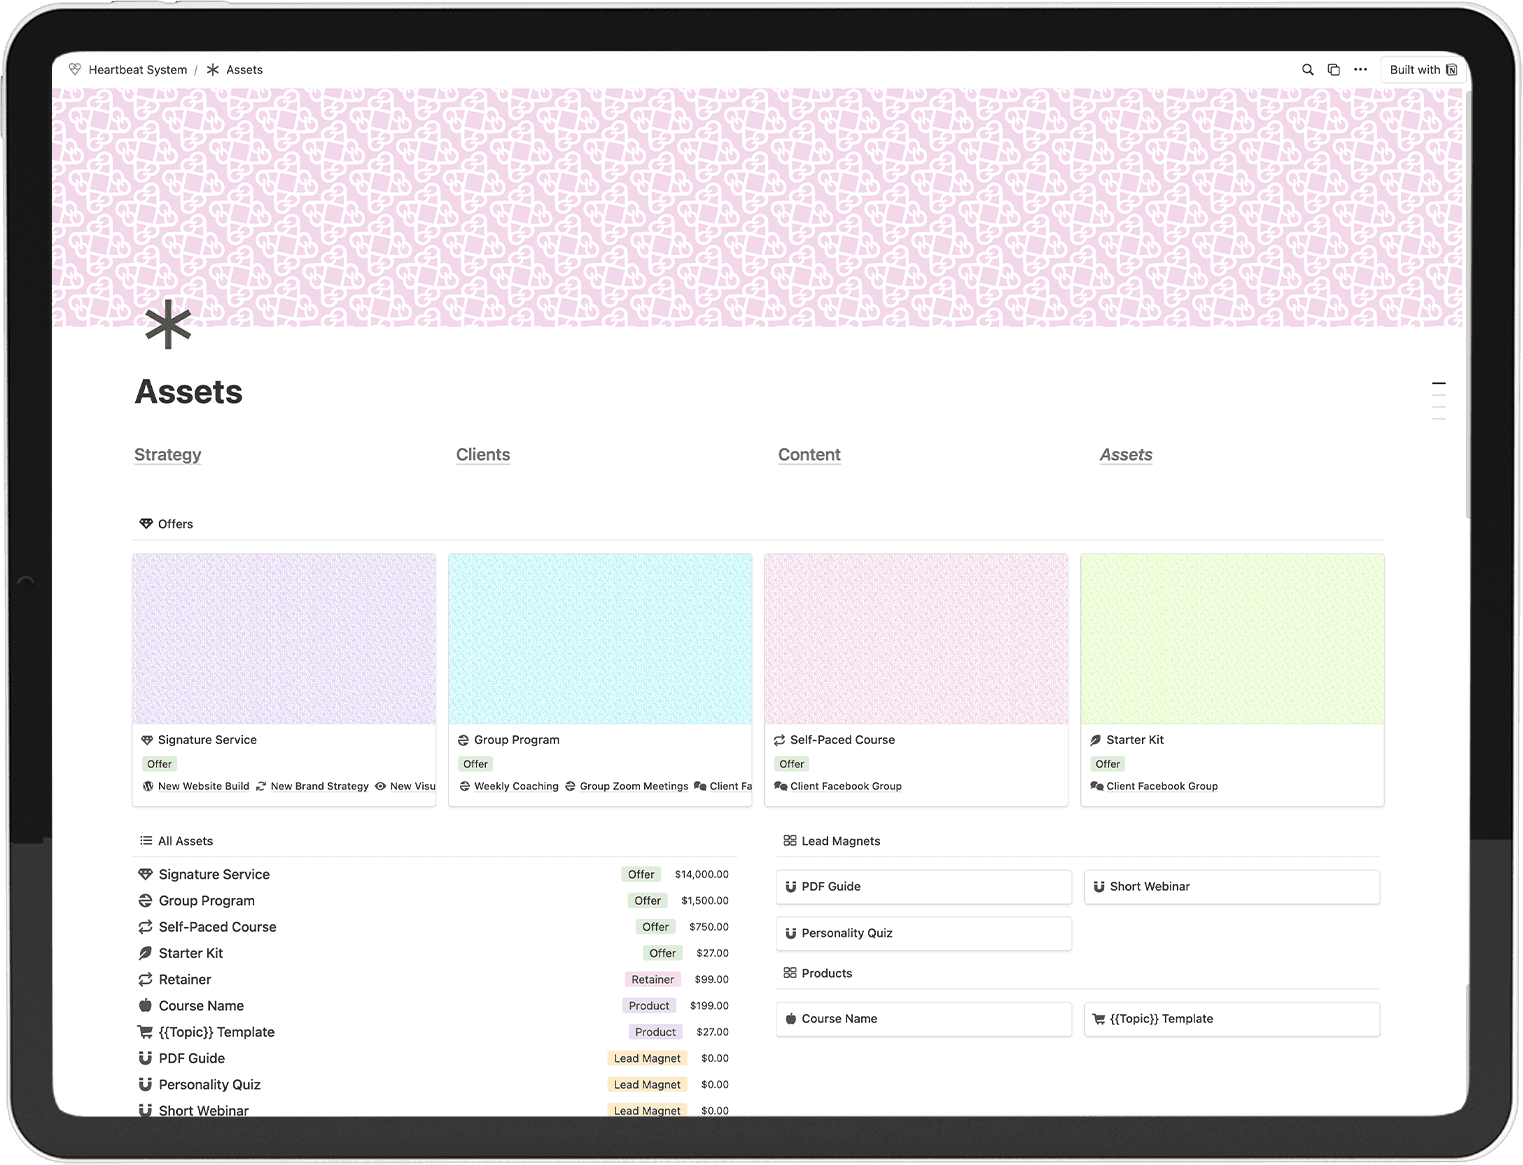Click the Built with Notion button
This screenshot has height=1165, width=1523.
coord(1423,70)
